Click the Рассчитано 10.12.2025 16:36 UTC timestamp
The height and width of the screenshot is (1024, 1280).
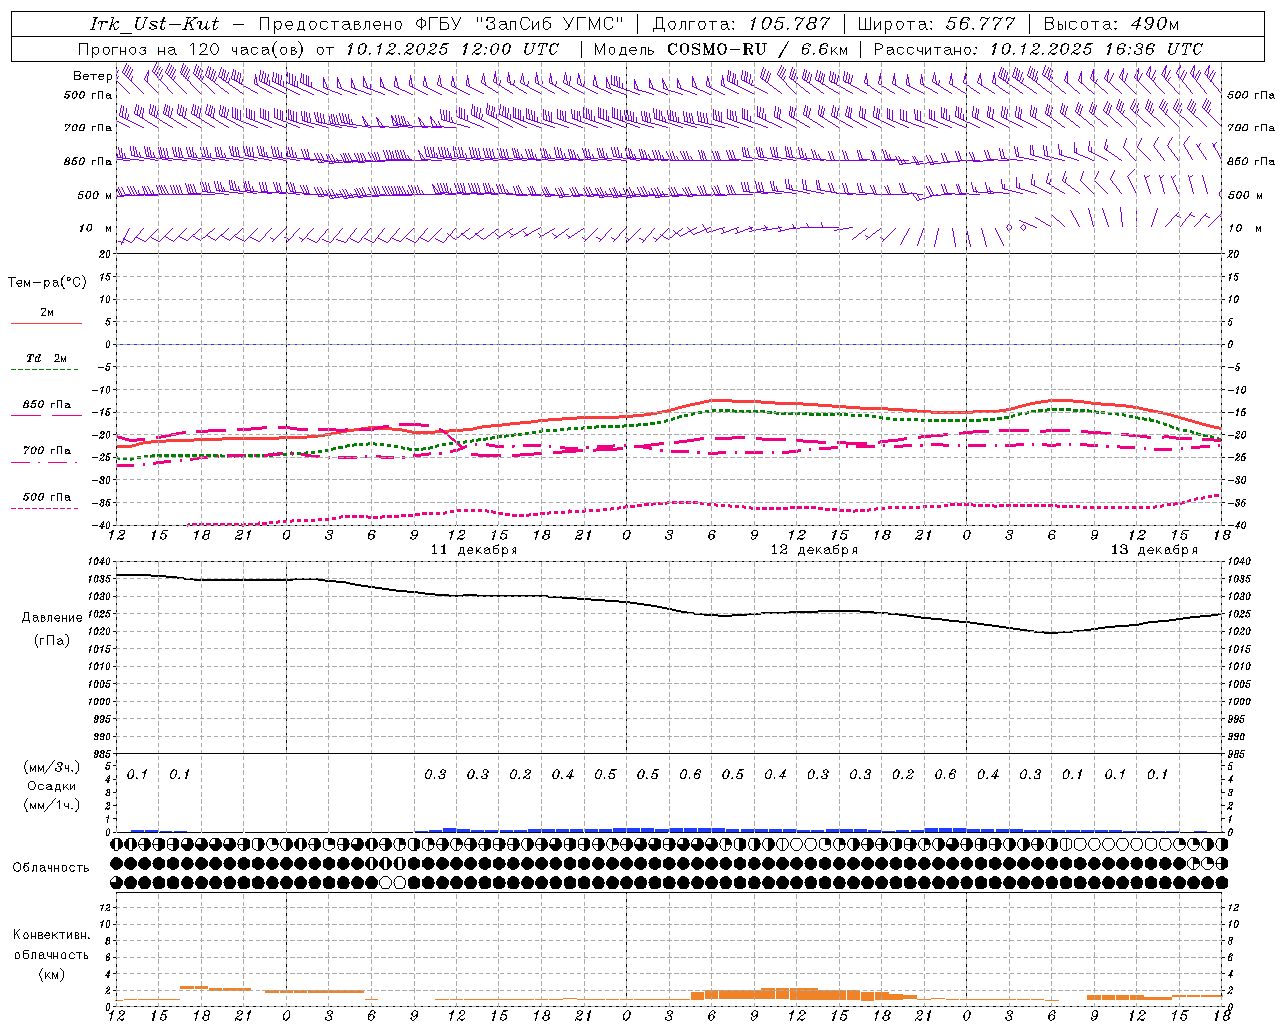[x=1038, y=49]
